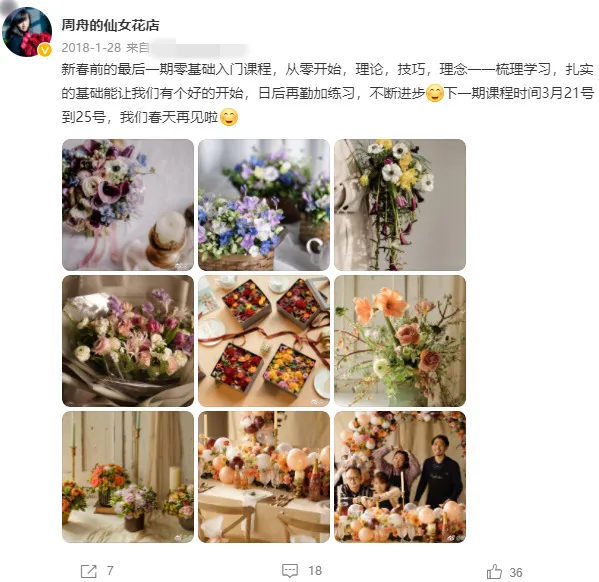Like the post with thumbs-up icon
The height and width of the screenshot is (582, 599).
pyautogui.click(x=494, y=572)
